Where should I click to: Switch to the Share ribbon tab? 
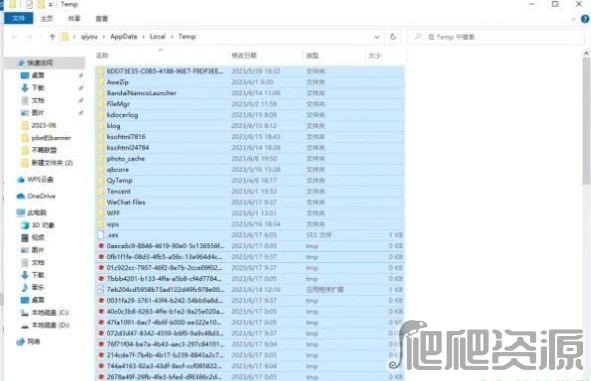pos(74,18)
